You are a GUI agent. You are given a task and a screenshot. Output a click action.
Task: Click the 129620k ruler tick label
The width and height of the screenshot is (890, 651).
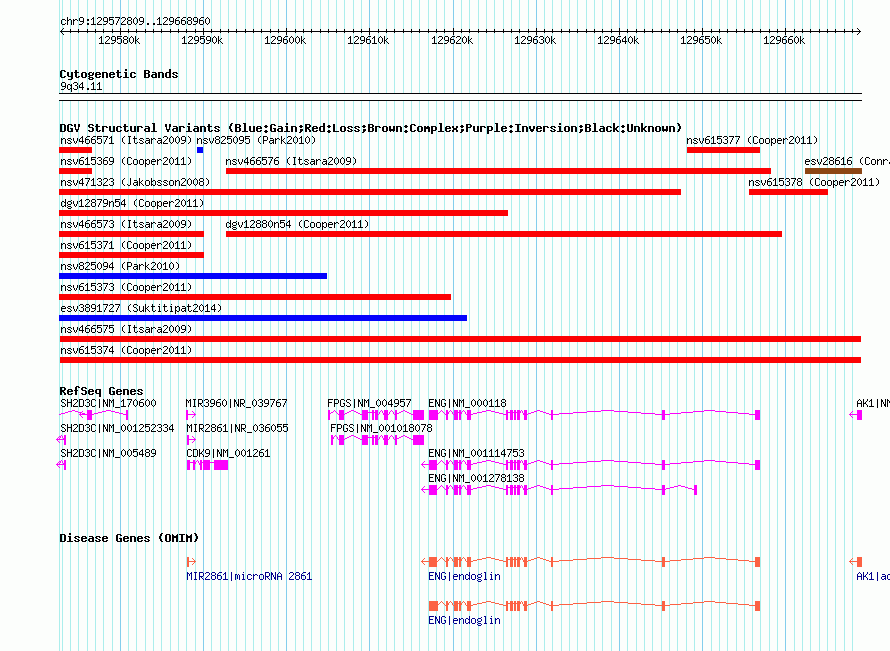click(452, 40)
